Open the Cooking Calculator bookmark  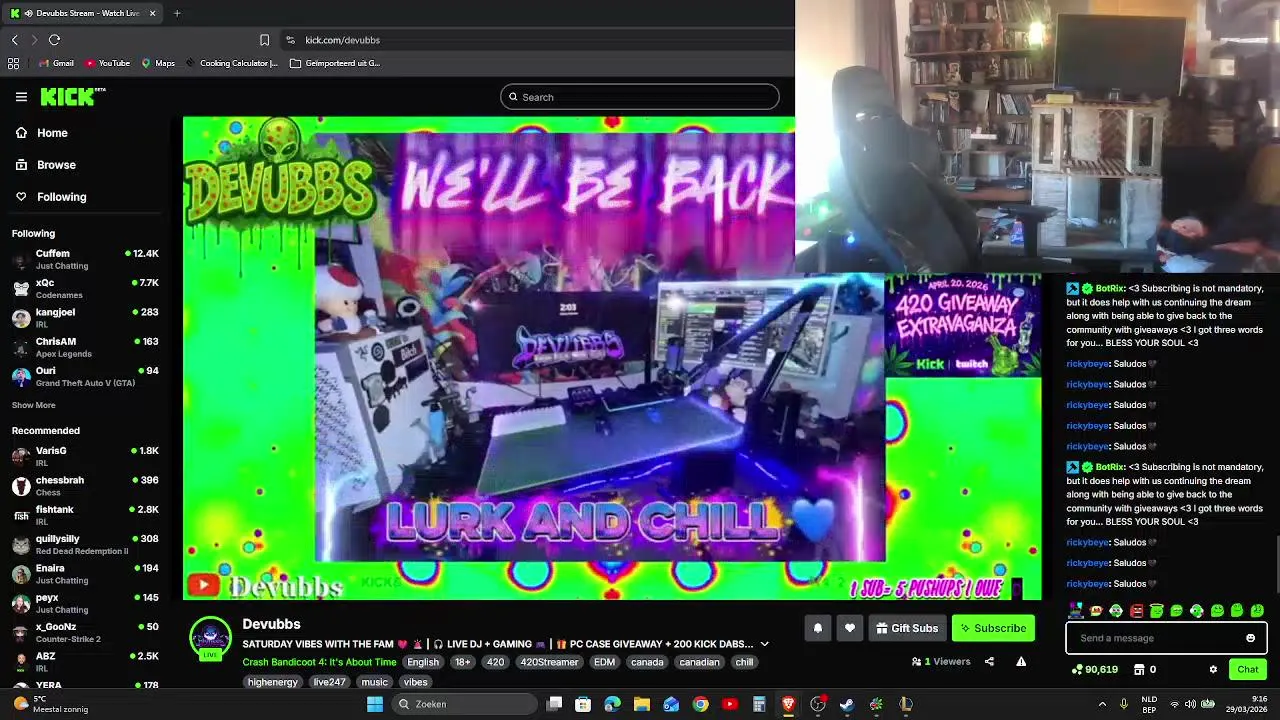(231, 63)
